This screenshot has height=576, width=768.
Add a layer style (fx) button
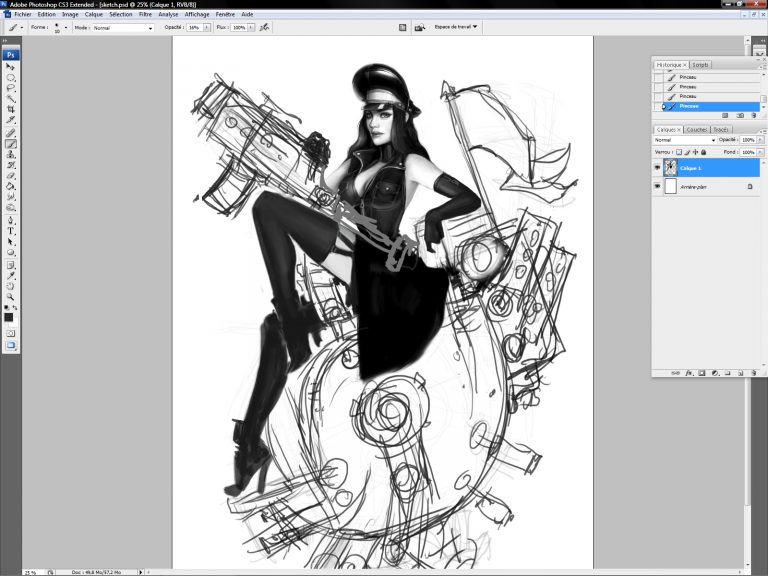tap(689, 373)
